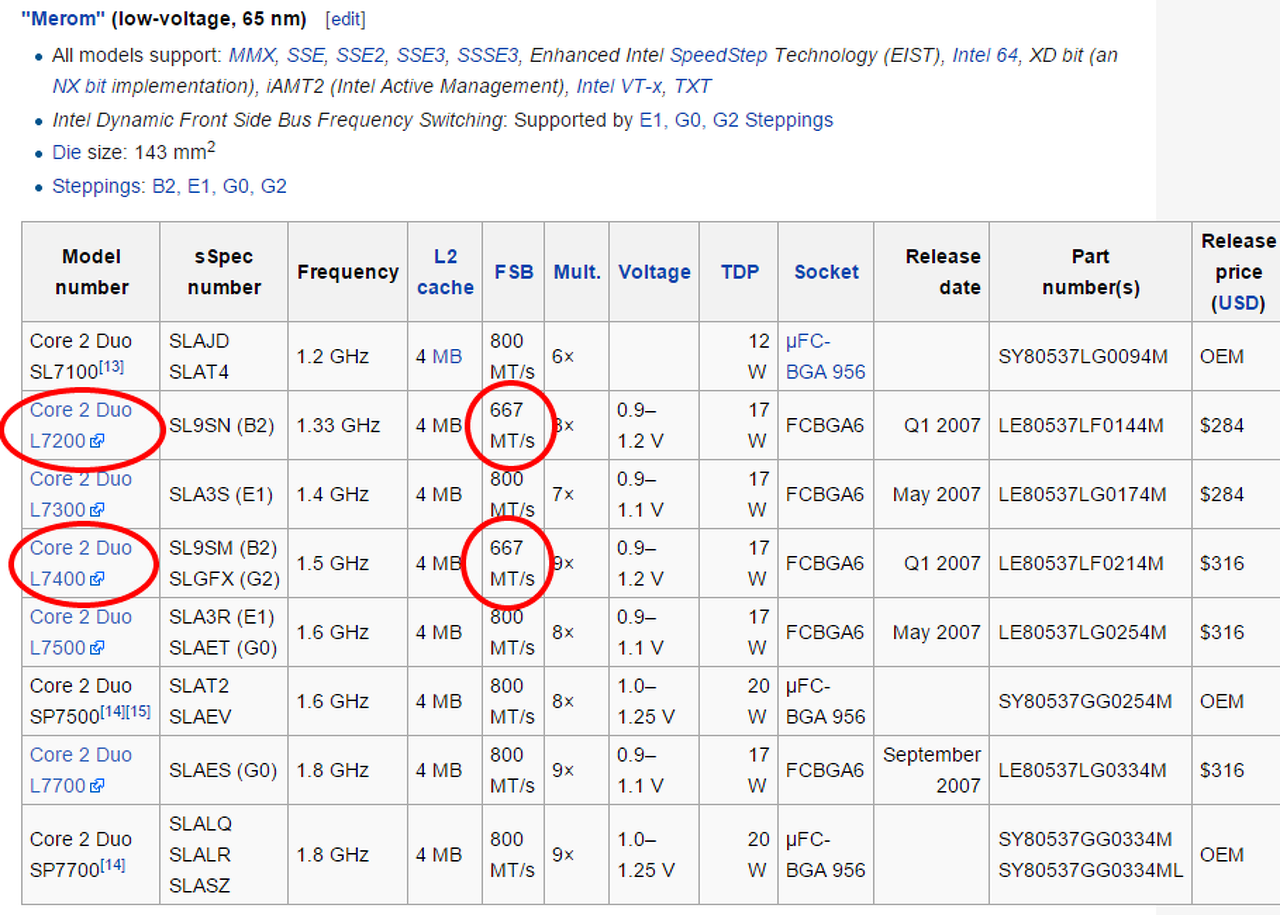Open the SpeedStep link
1280x915 pixels.
tap(719, 55)
